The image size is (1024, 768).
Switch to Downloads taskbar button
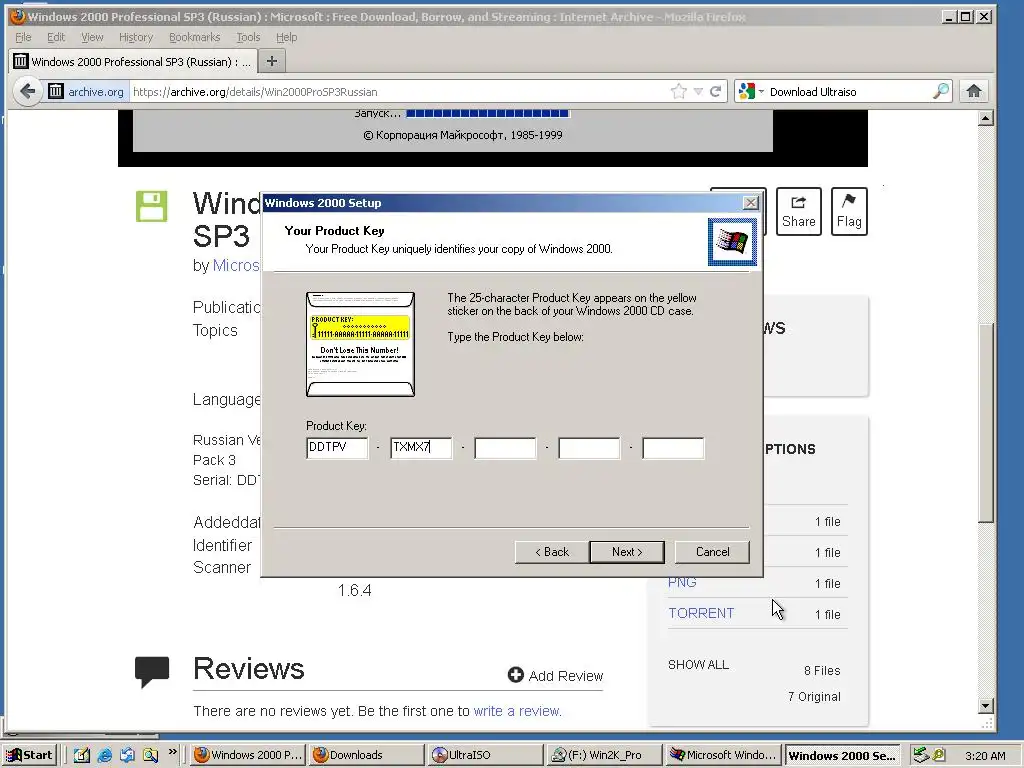tap(366, 755)
